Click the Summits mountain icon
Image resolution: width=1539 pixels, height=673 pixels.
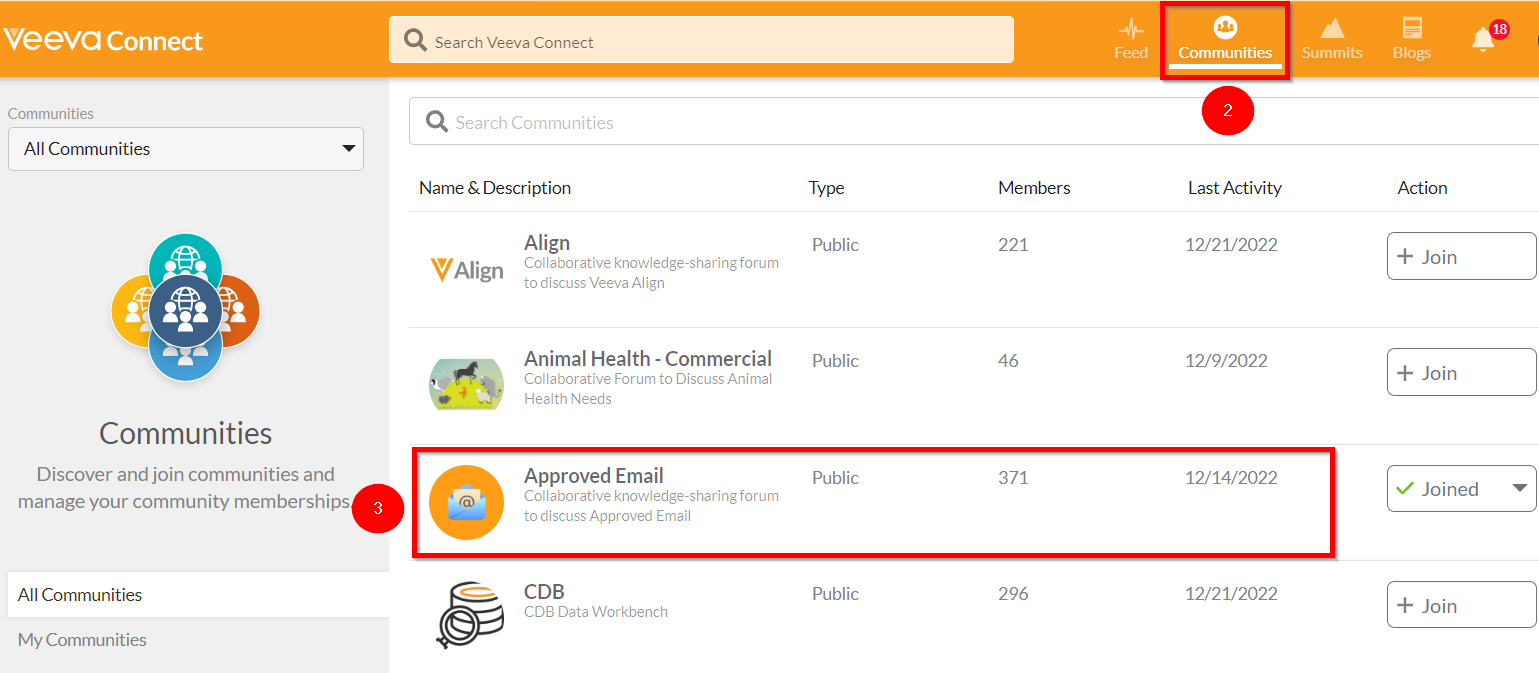click(1331, 29)
